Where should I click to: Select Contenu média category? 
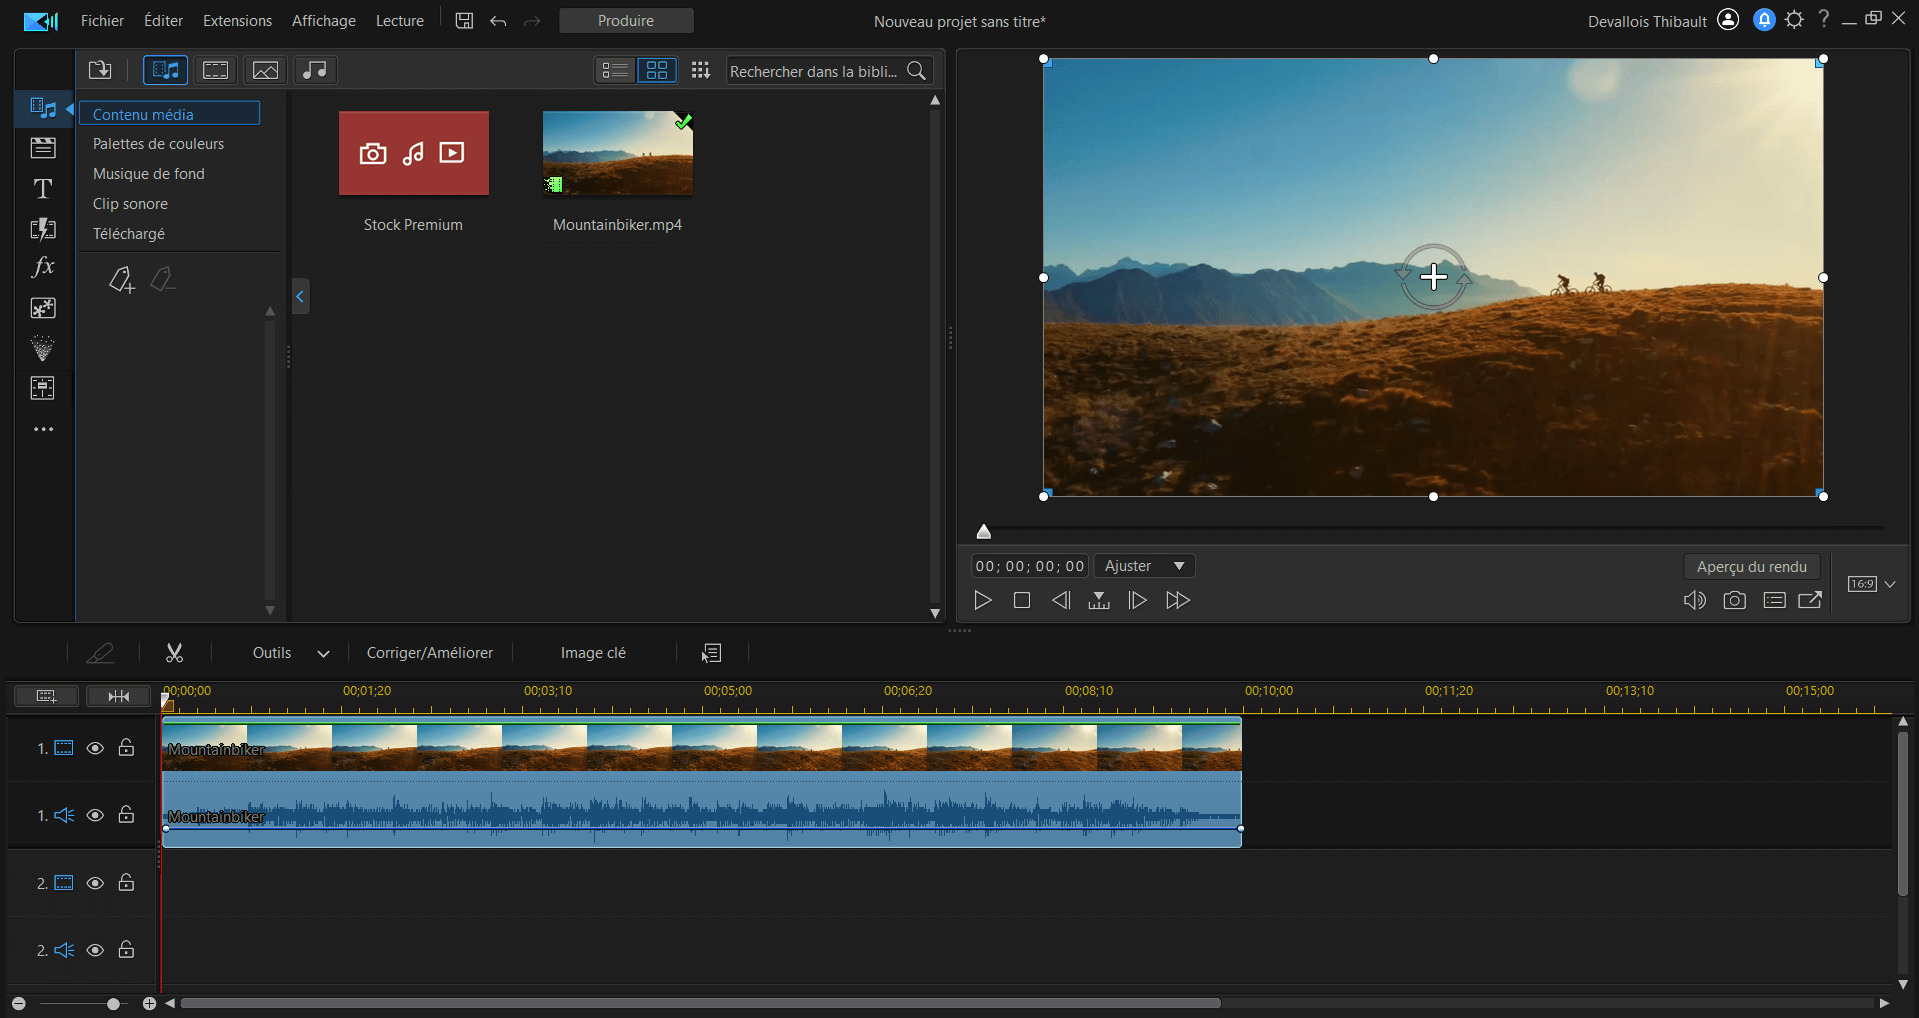pyautogui.click(x=170, y=114)
